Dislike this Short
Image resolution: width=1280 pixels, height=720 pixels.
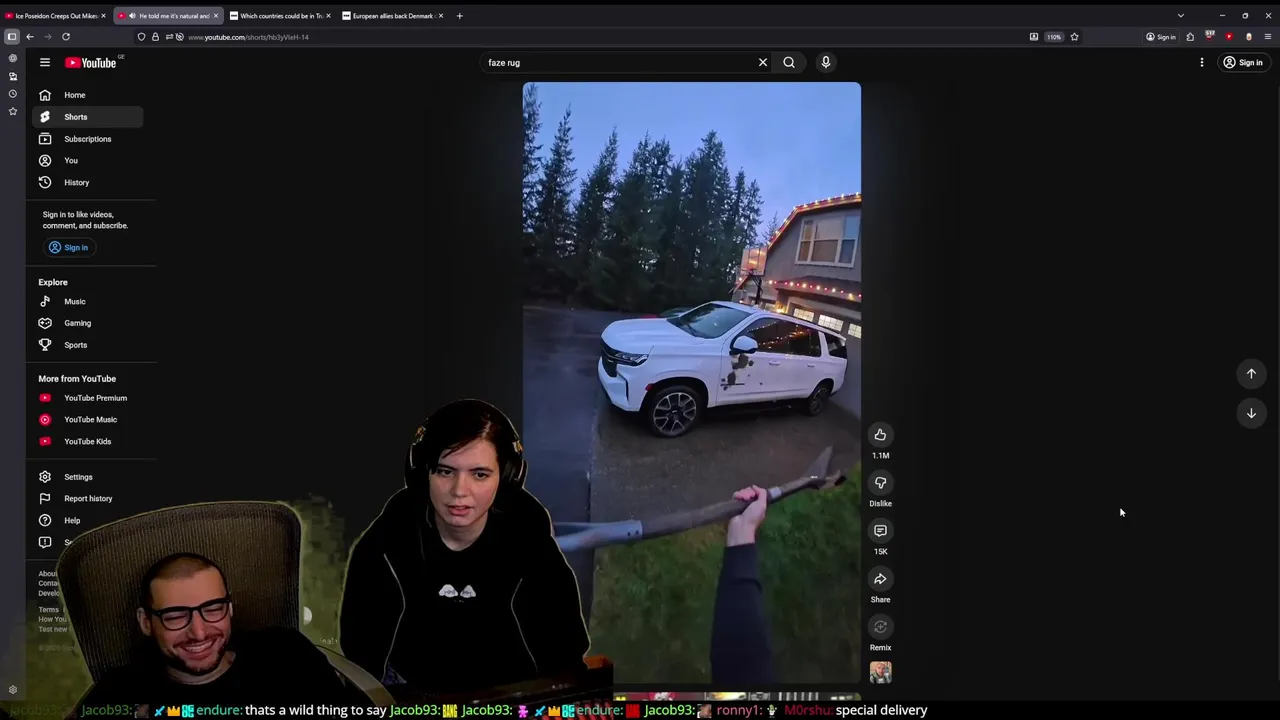coord(880,483)
